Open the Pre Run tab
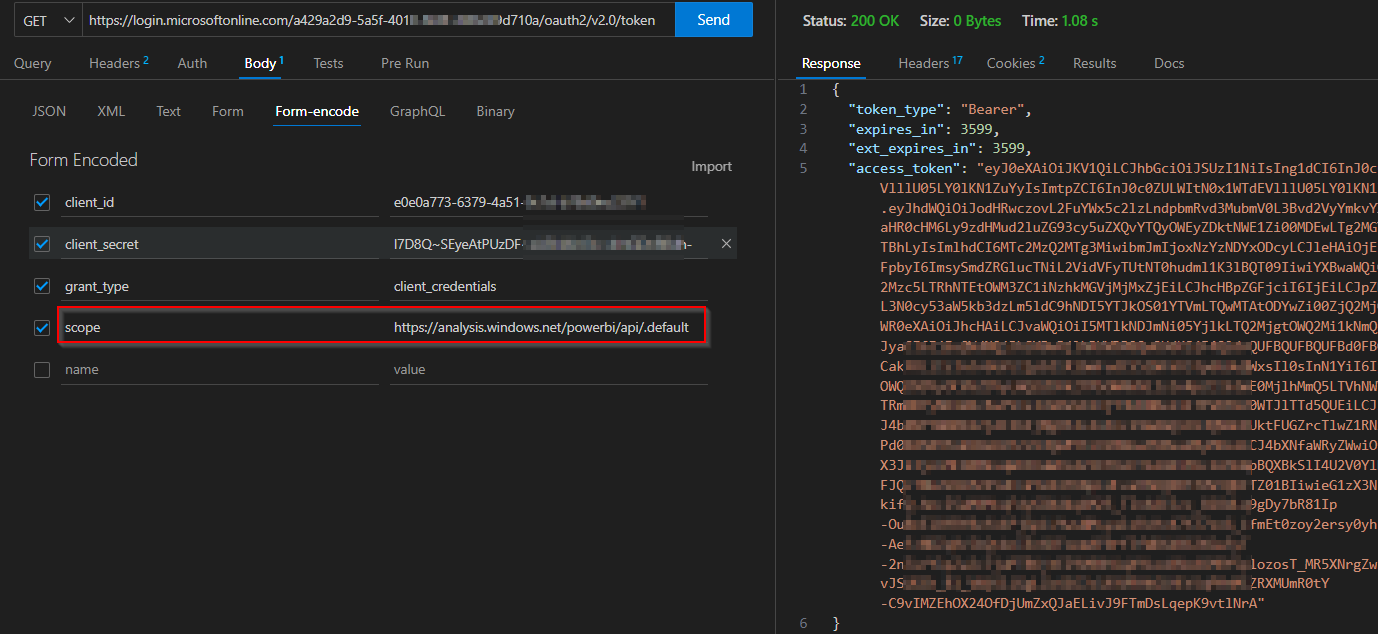 tap(405, 63)
